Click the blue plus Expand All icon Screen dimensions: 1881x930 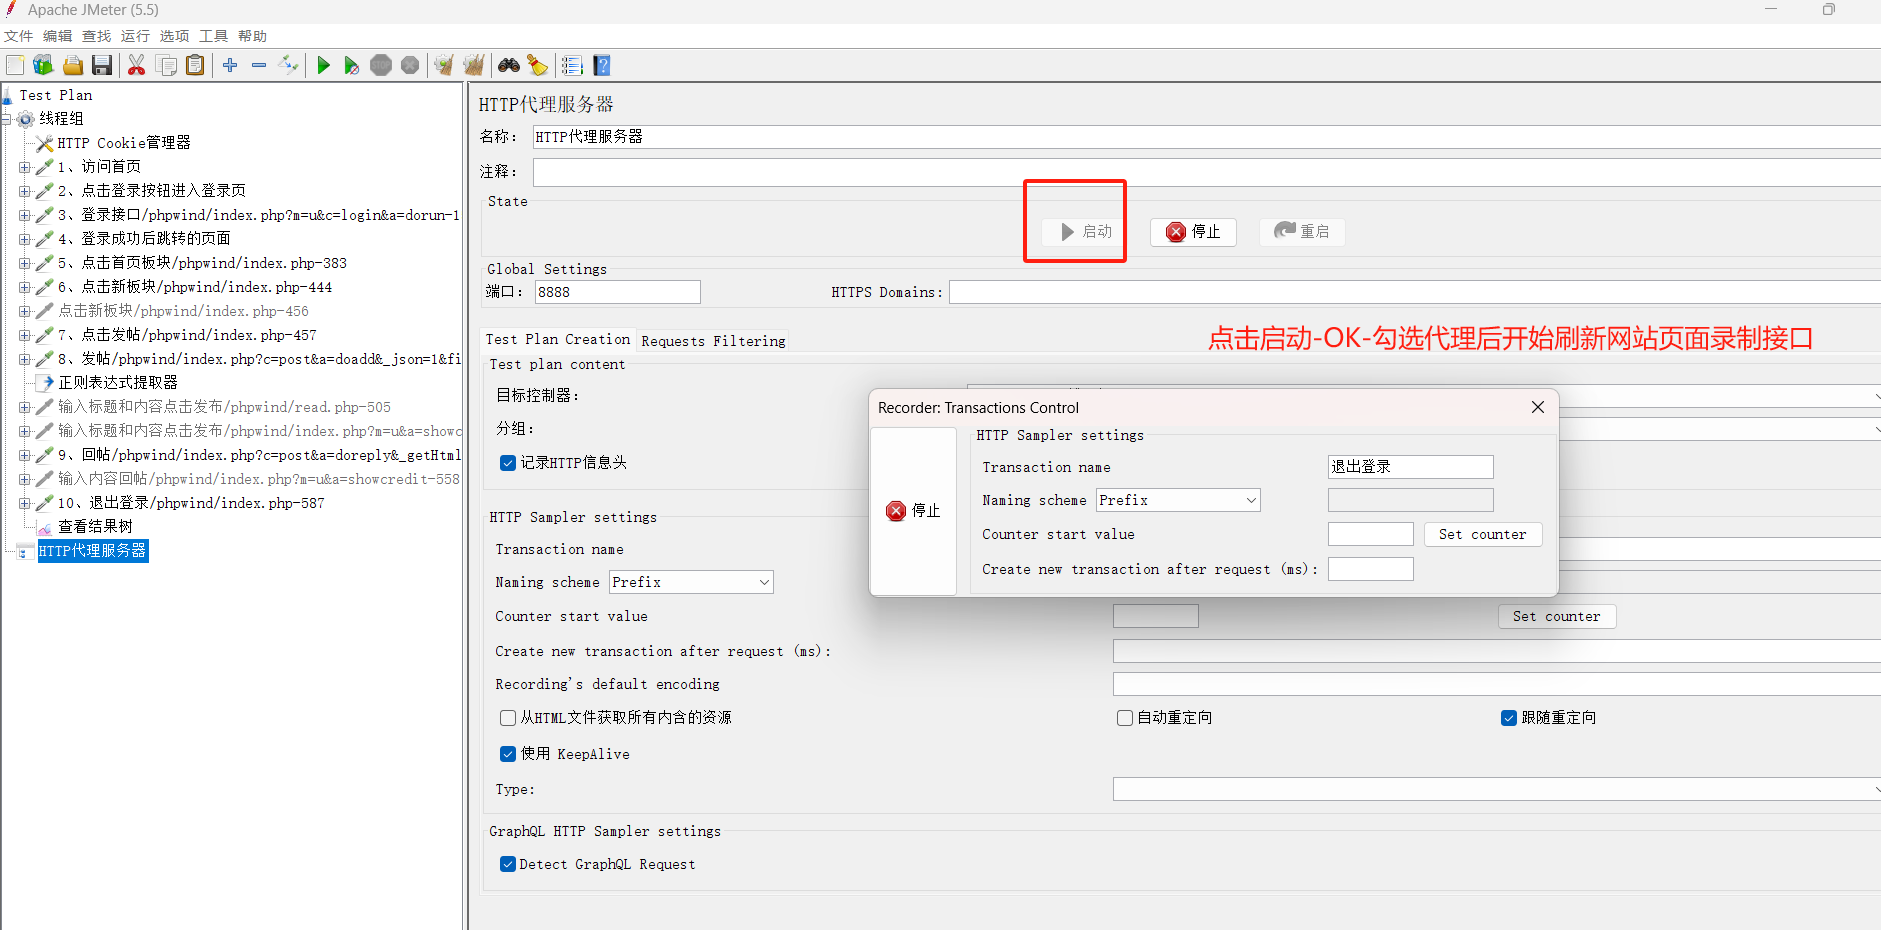(x=230, y=65)
